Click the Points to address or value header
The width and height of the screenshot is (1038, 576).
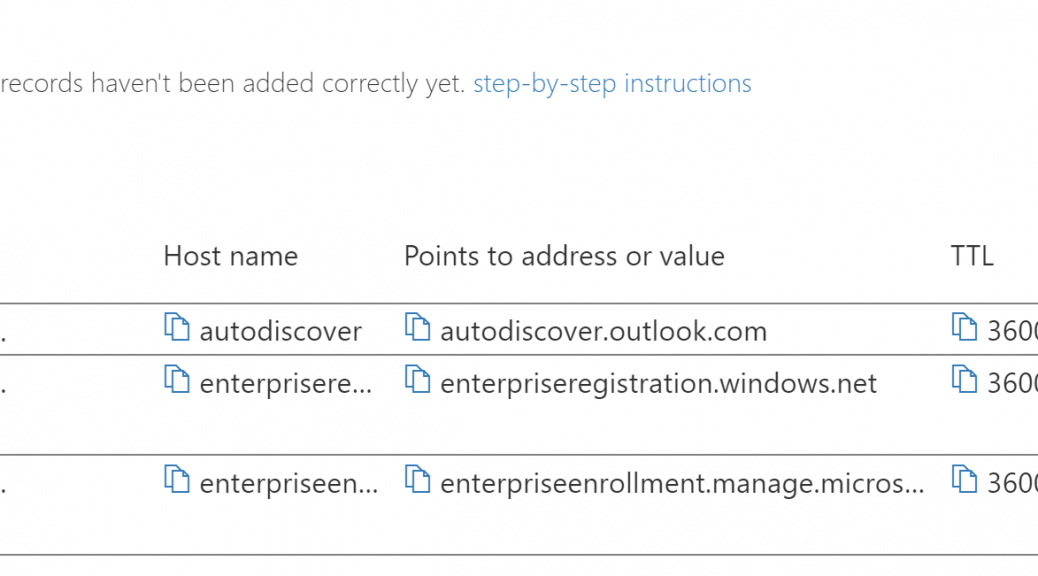565,256
